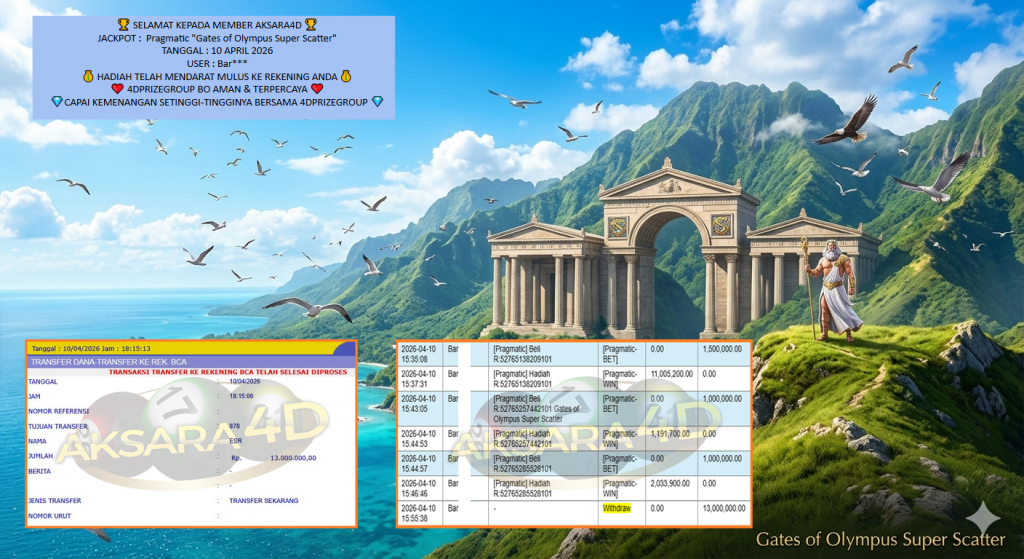
Task: Click the sparkle star icon above game title
Action: (983, 519)
